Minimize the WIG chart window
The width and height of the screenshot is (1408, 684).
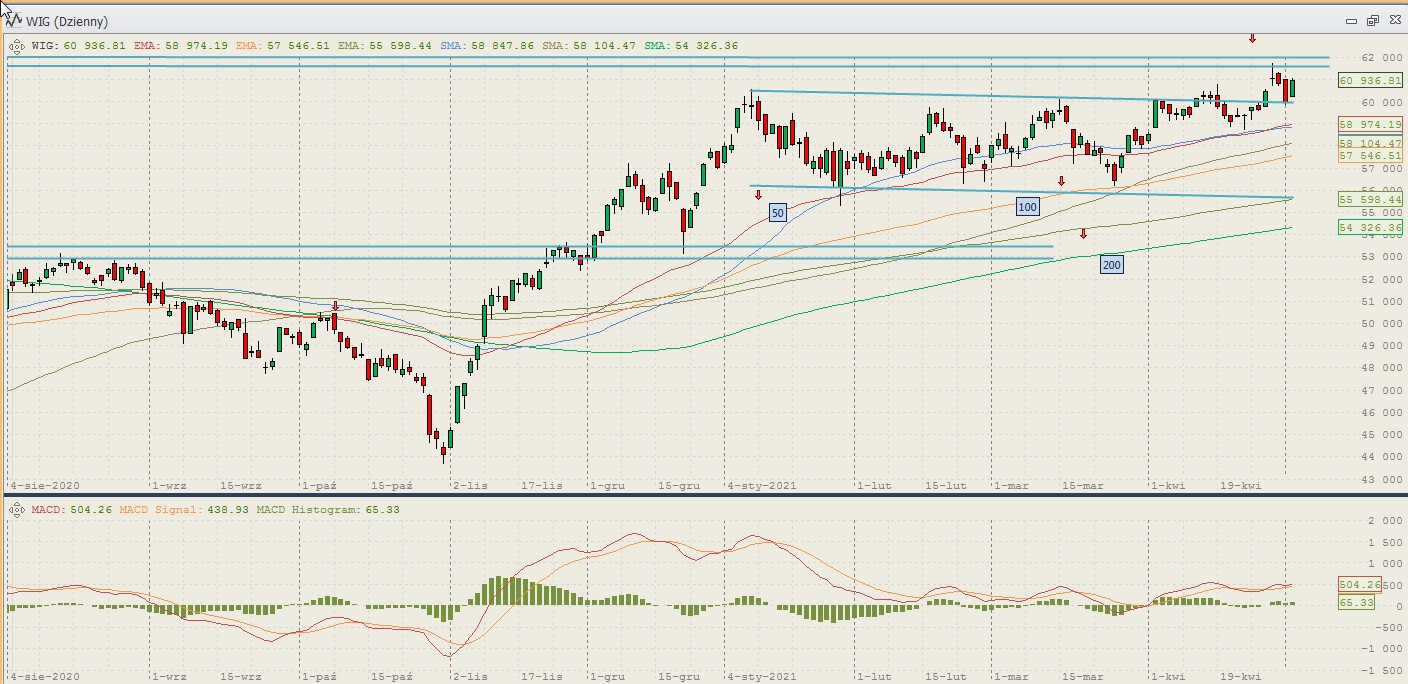pos(1352,21)
